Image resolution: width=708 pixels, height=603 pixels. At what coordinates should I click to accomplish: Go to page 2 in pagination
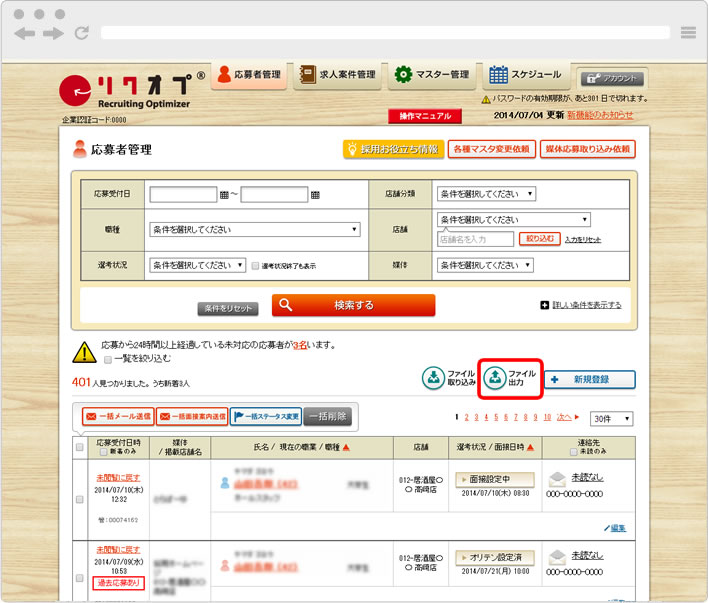(x=466, y=417)
